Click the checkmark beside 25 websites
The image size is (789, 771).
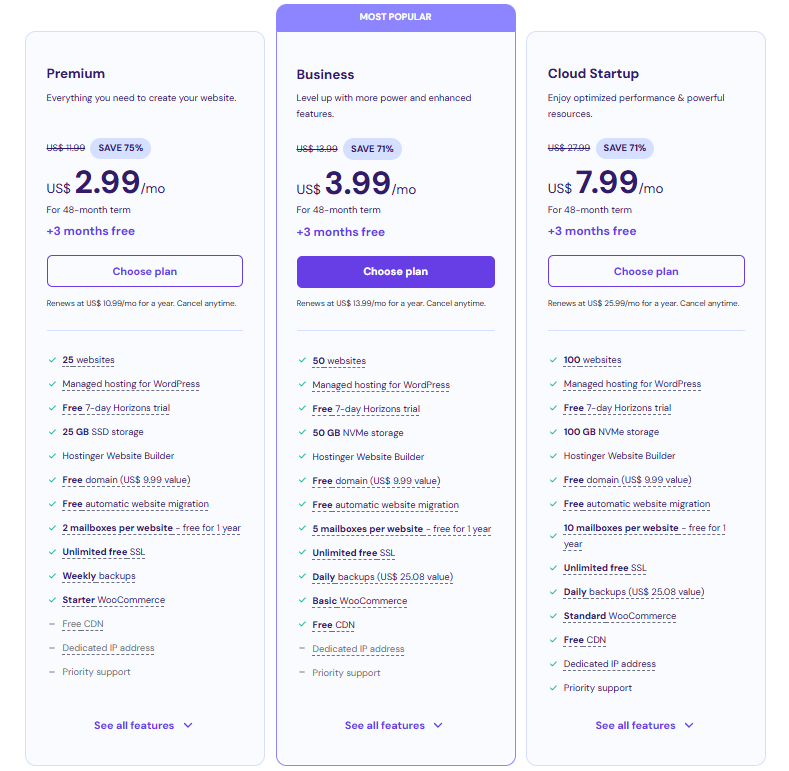pyautogui.click(x=52, y=360)
